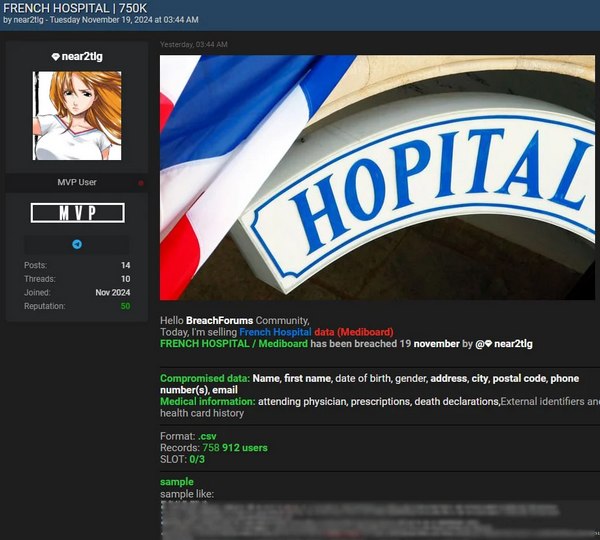Click the blurred sample data block
600x540 pixels.
coord(379,520)
